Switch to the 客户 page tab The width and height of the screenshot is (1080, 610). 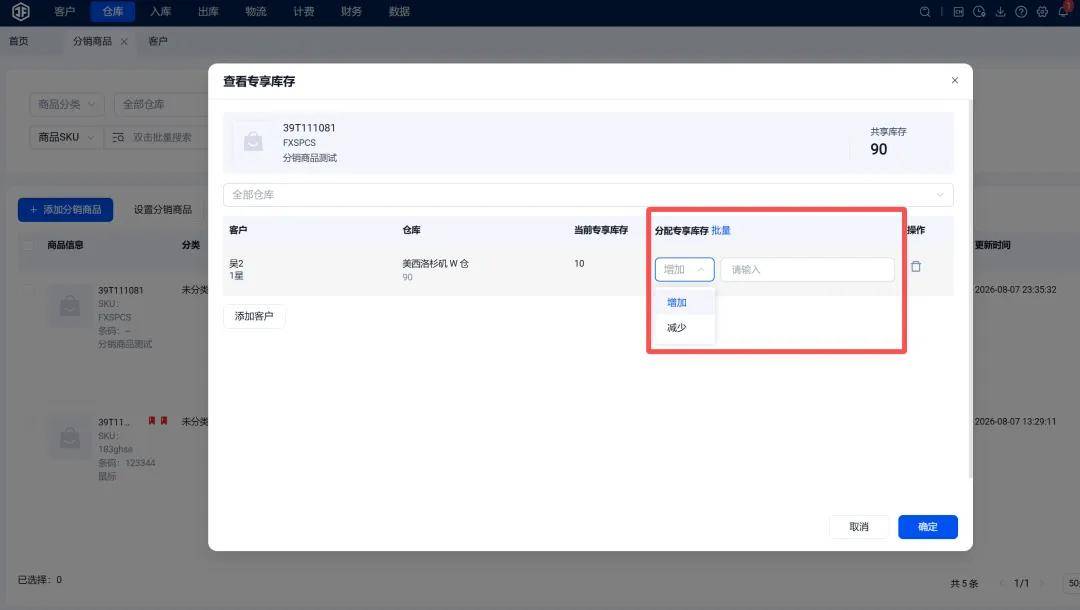(158, 41)
